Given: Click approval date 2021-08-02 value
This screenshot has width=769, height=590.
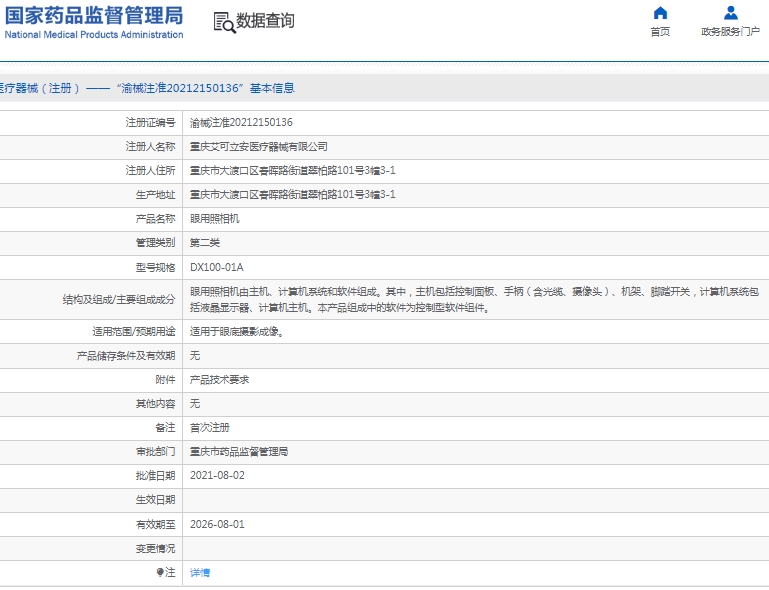Looking at the screenshot, I should pyautogui.click(x=217, y=476).
